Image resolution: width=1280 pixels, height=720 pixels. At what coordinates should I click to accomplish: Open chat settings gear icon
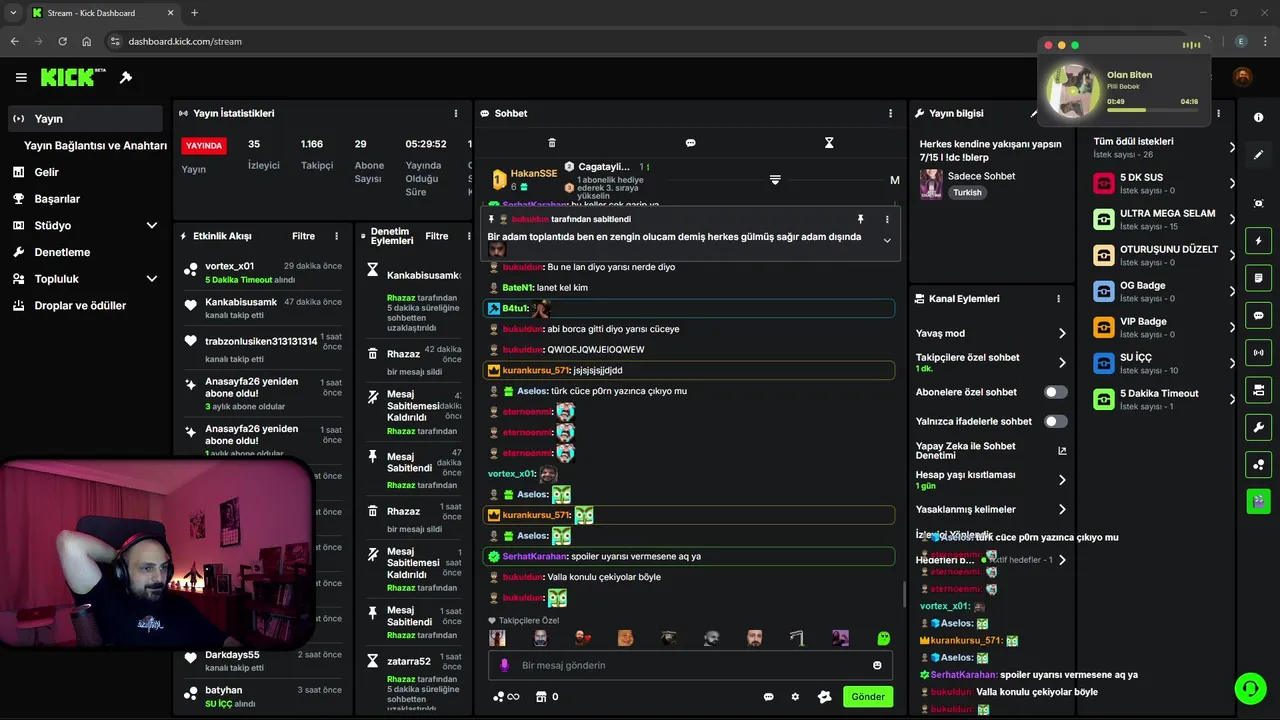(795, 697)
